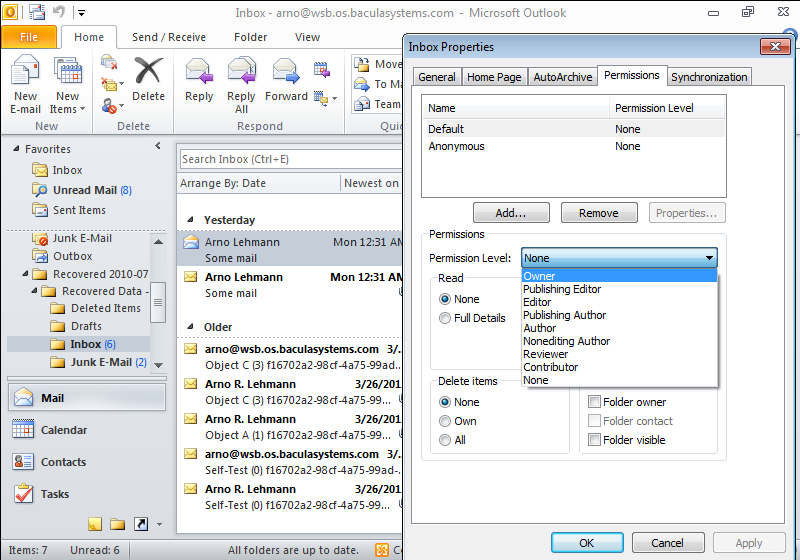Open the Tasks navigation pane
The width and height of the screenshot is (800, 560).
[x=87, y=494]
